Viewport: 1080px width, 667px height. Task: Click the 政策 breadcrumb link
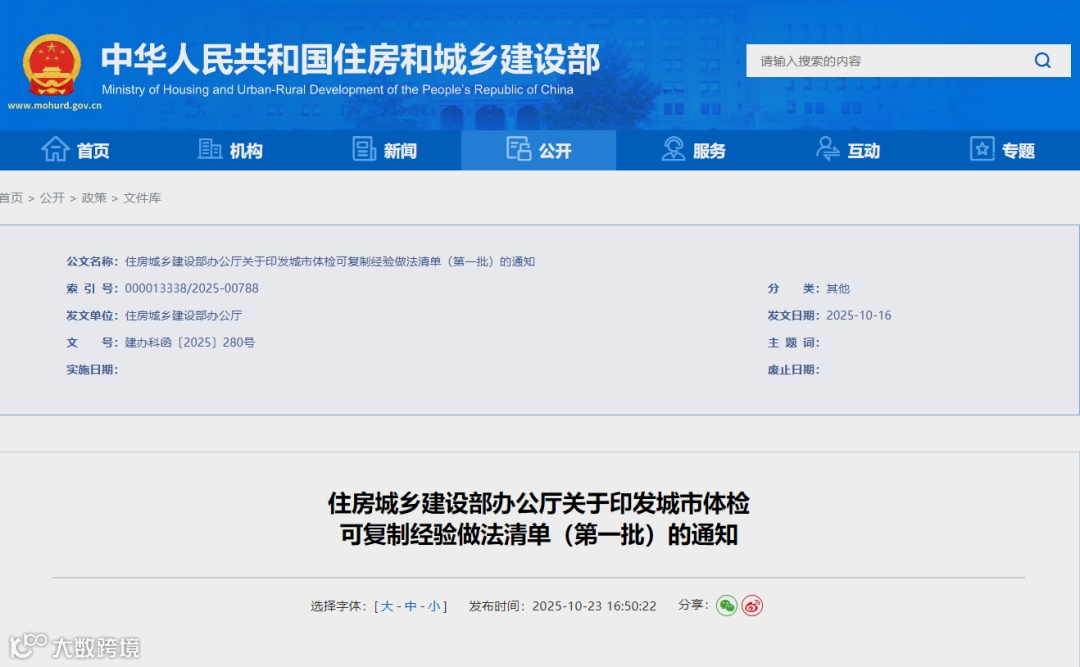point(94,198)
